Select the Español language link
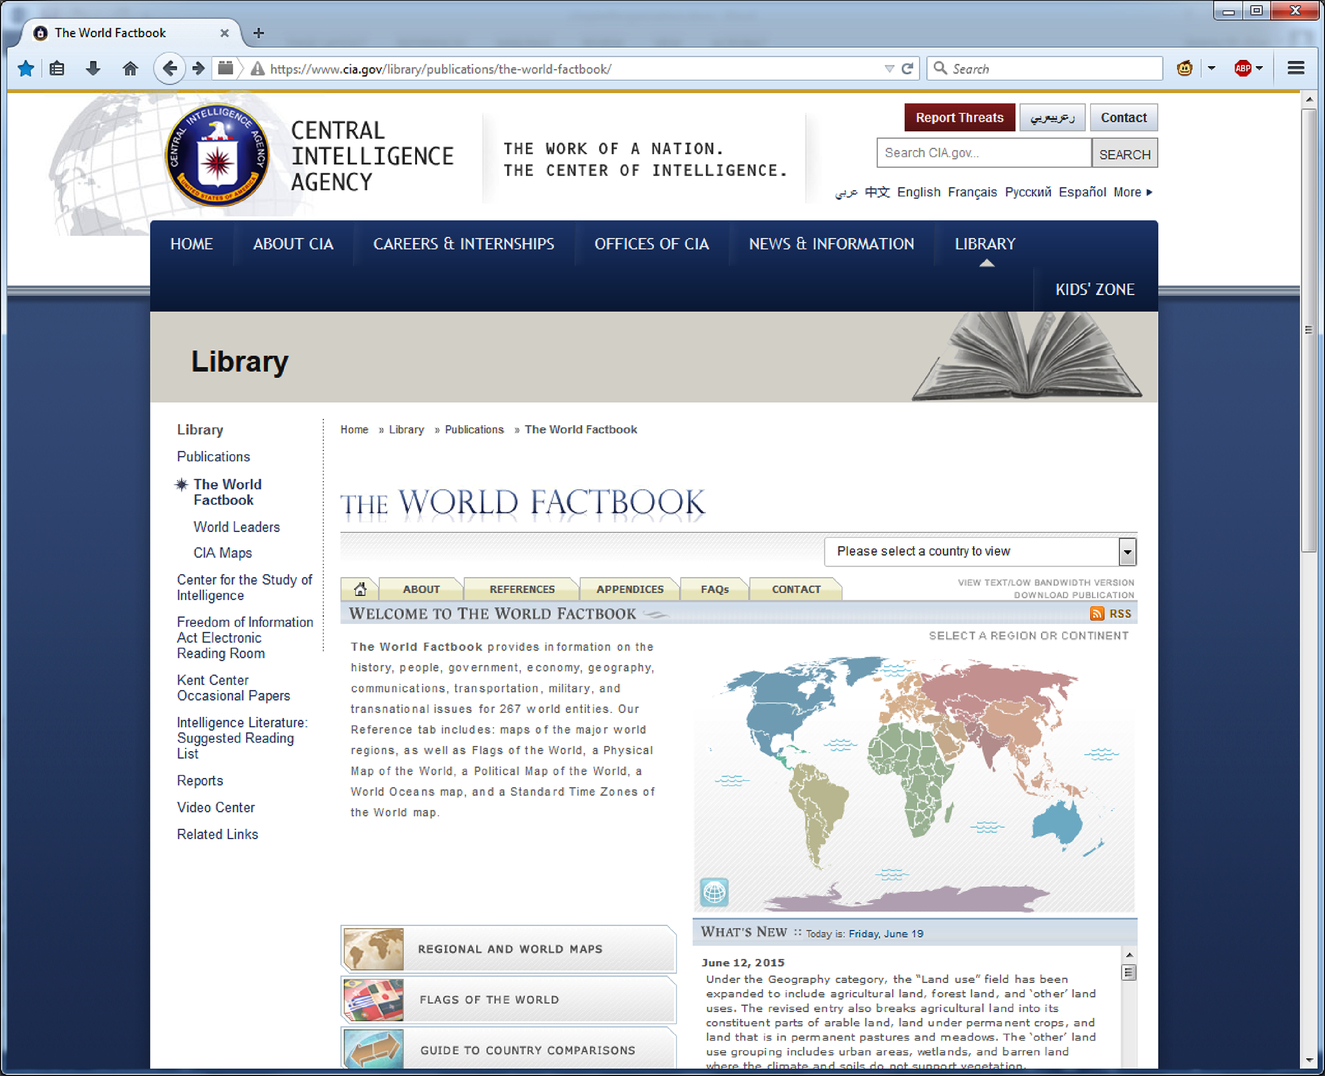1325x1076 pixels. tap(1083, 192)
